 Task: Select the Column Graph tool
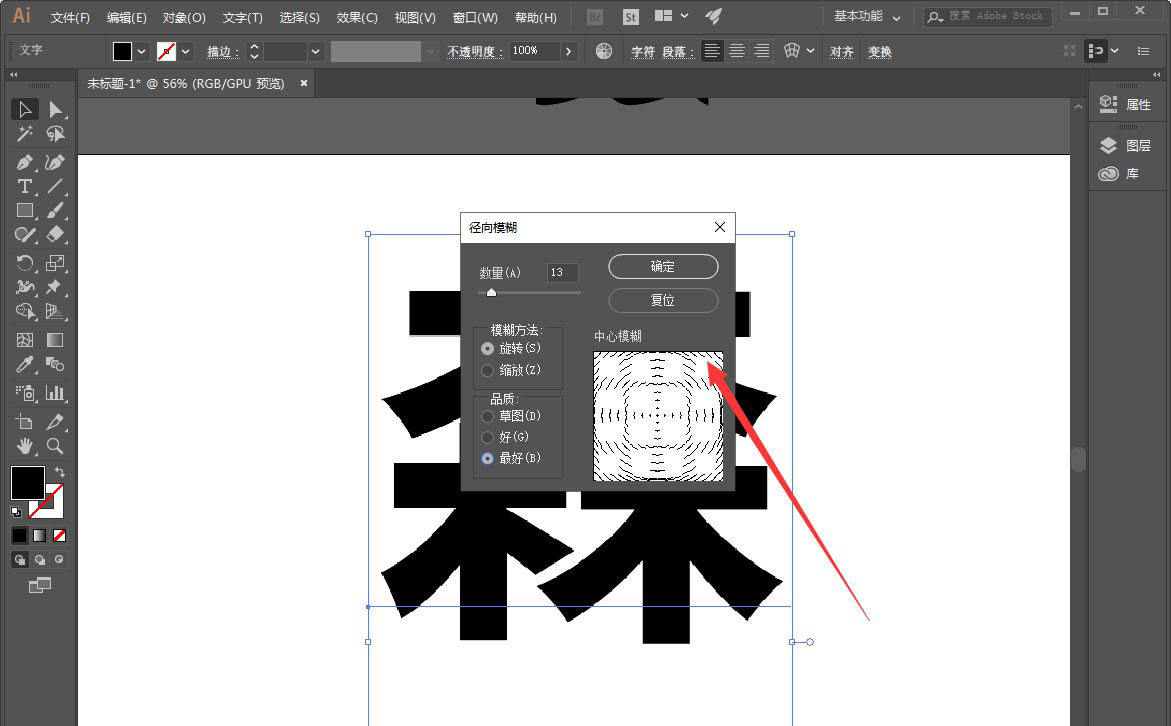55,393
